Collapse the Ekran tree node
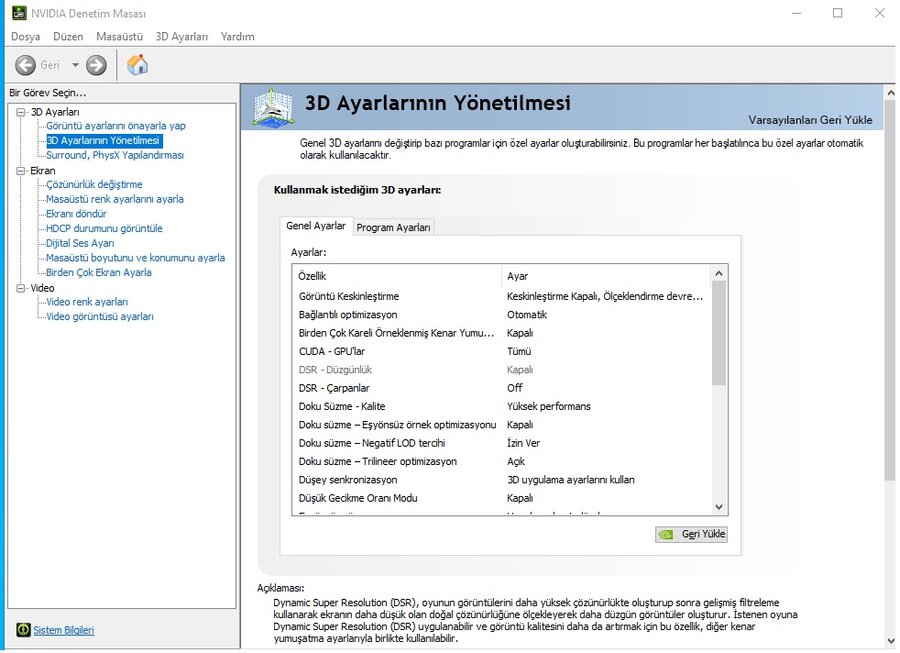900x653 pixels. (x=21, y=170)
